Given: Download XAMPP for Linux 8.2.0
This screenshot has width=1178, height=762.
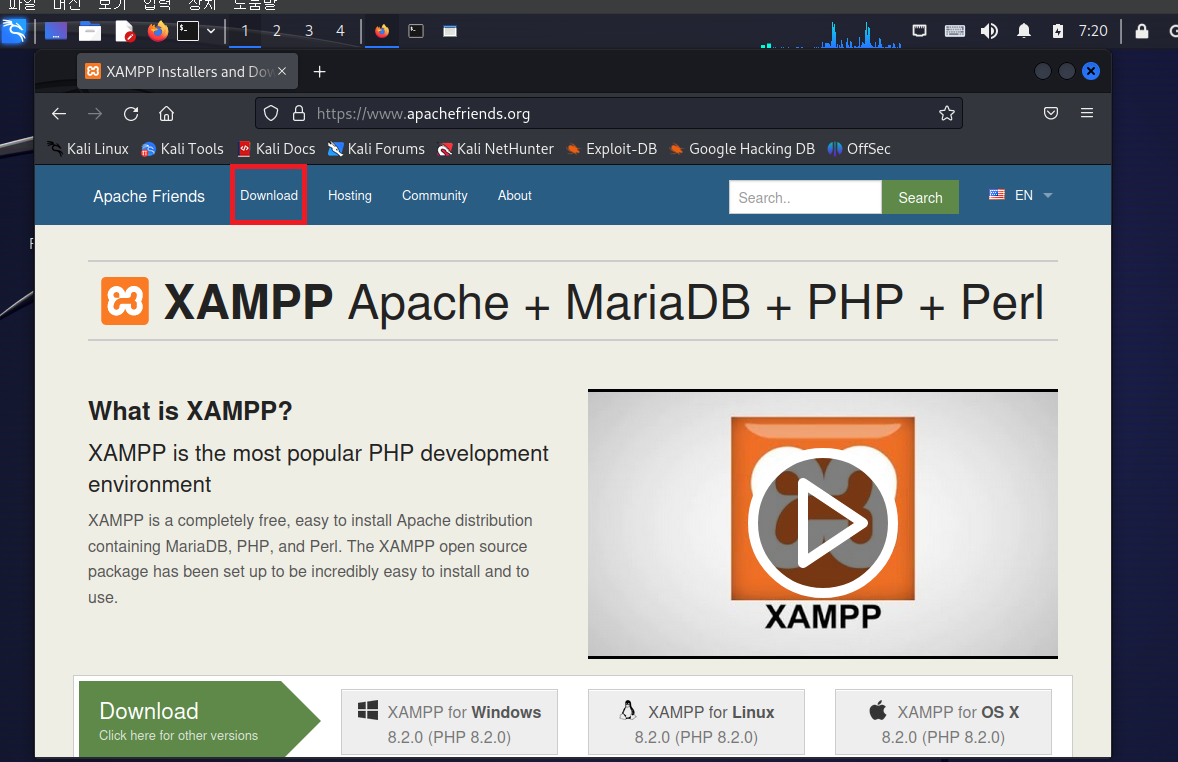Looking at the screenshot, I should click(x=696, y=722).
